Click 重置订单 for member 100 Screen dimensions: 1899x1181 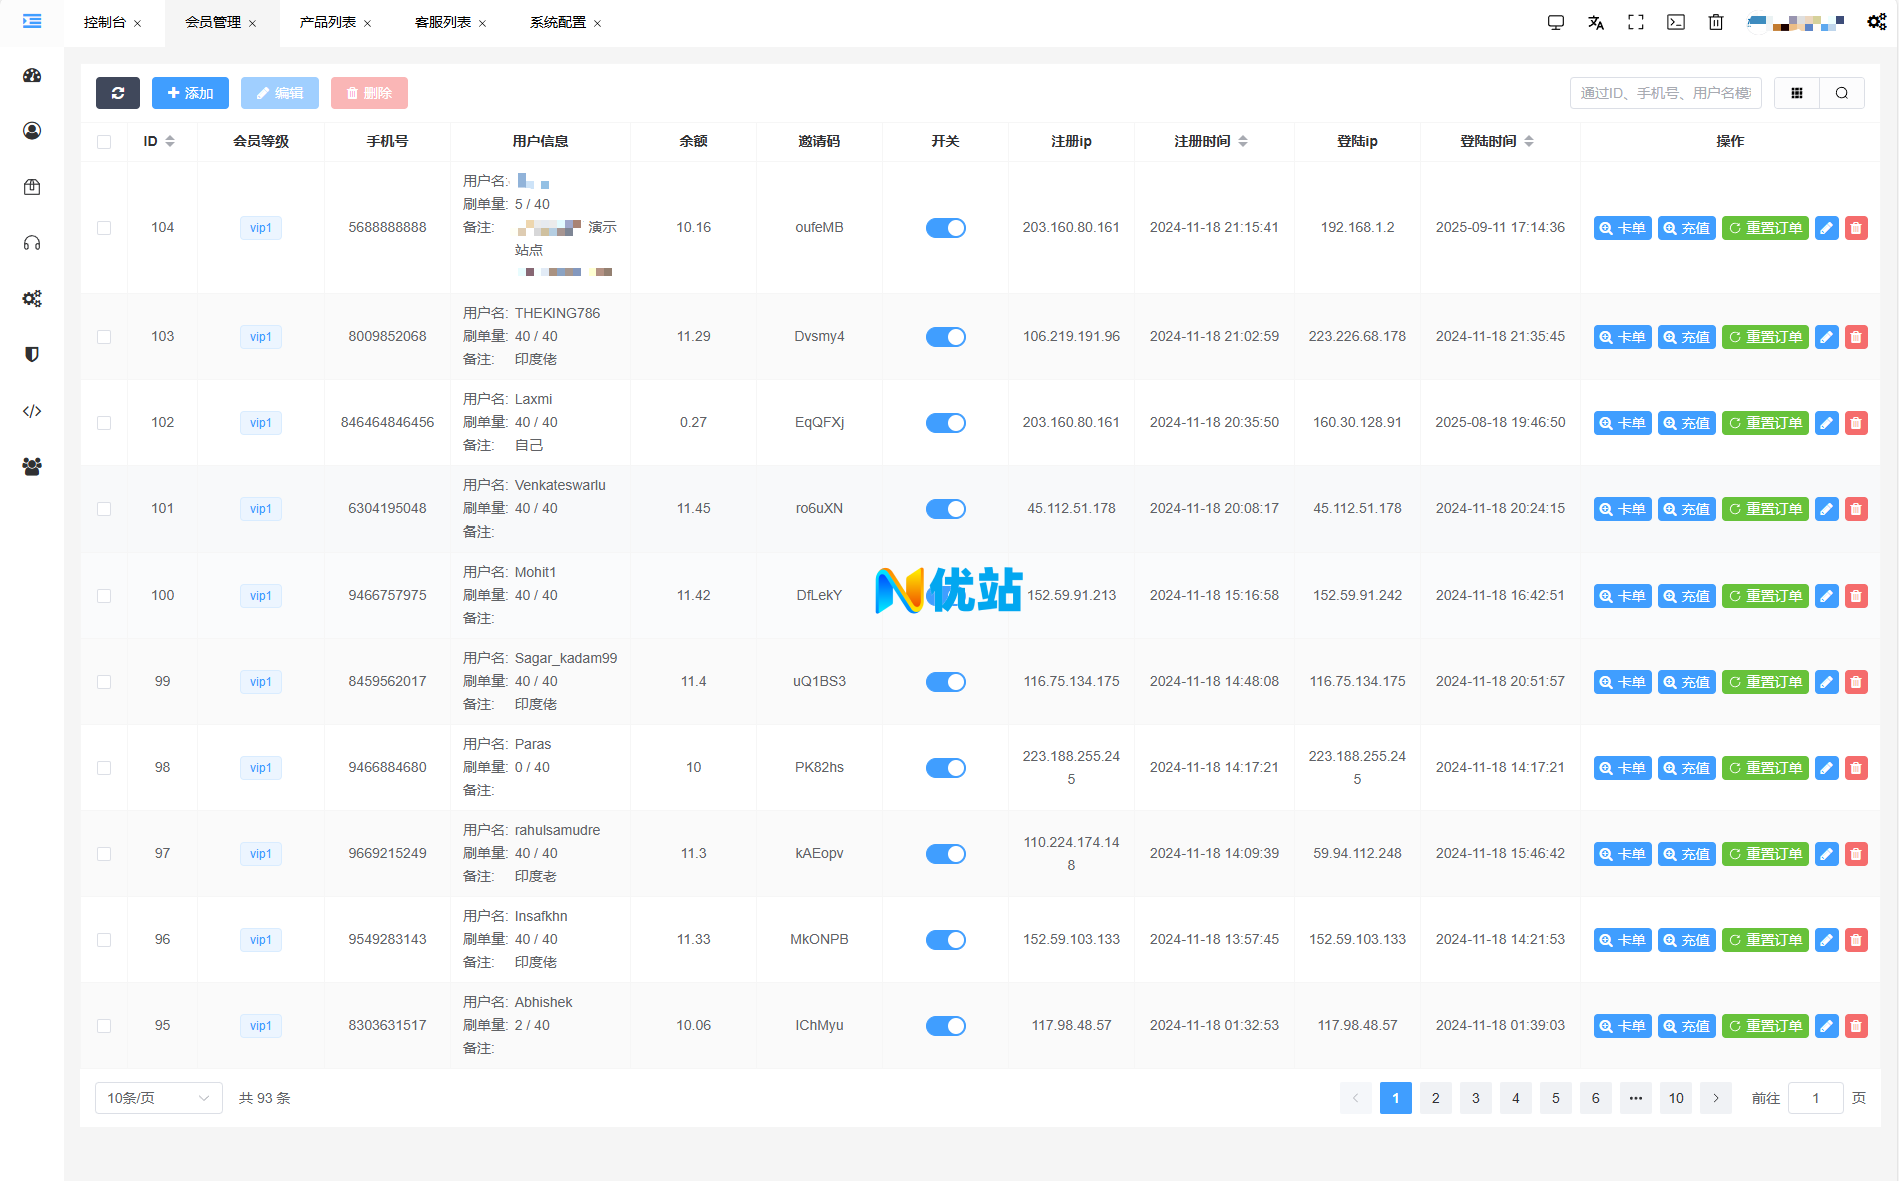1765,596
